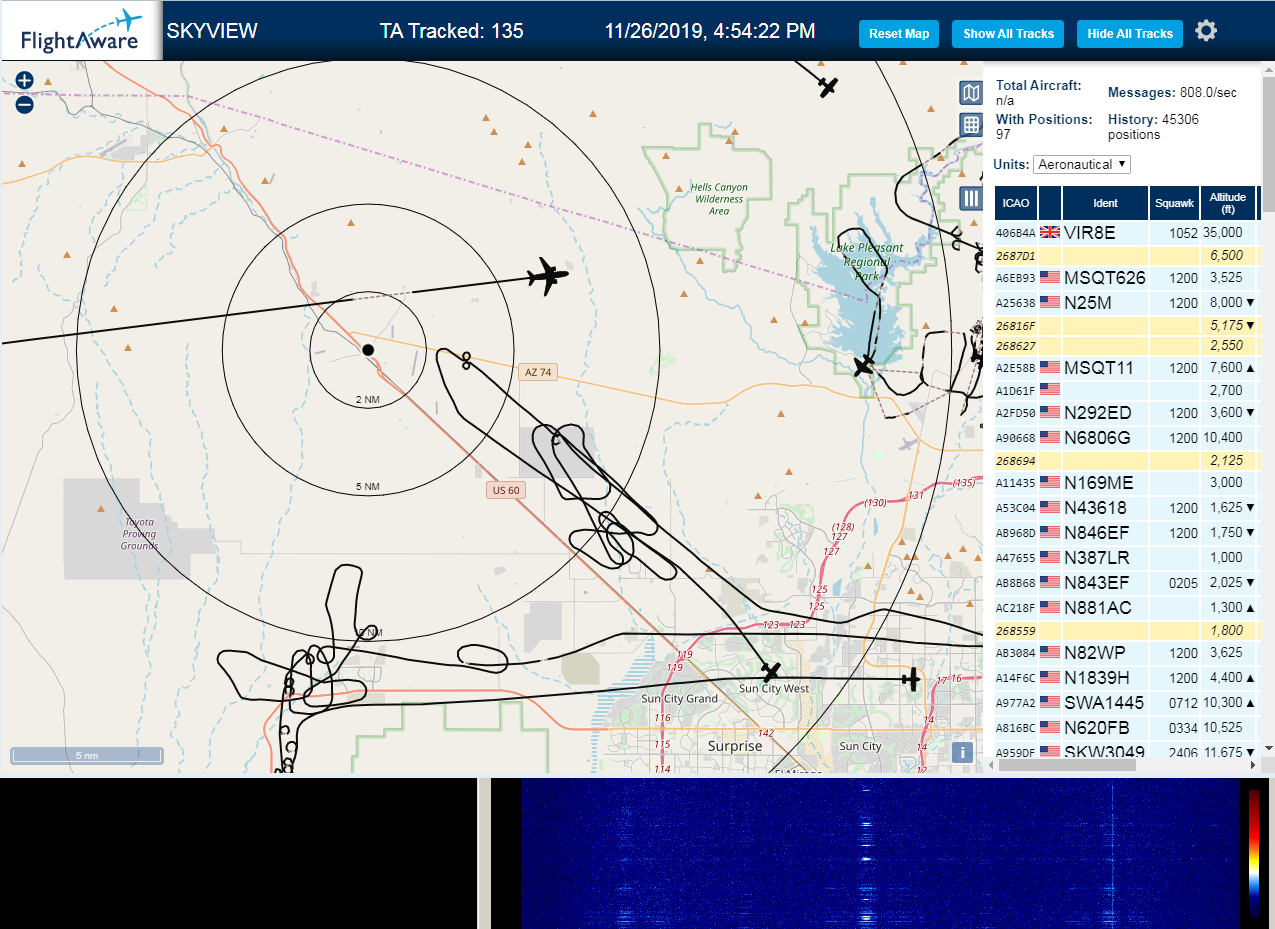Screen dimensions: 1275x929
Task: Click the receiver location black dot marker
Action: [x=367, y=349]
